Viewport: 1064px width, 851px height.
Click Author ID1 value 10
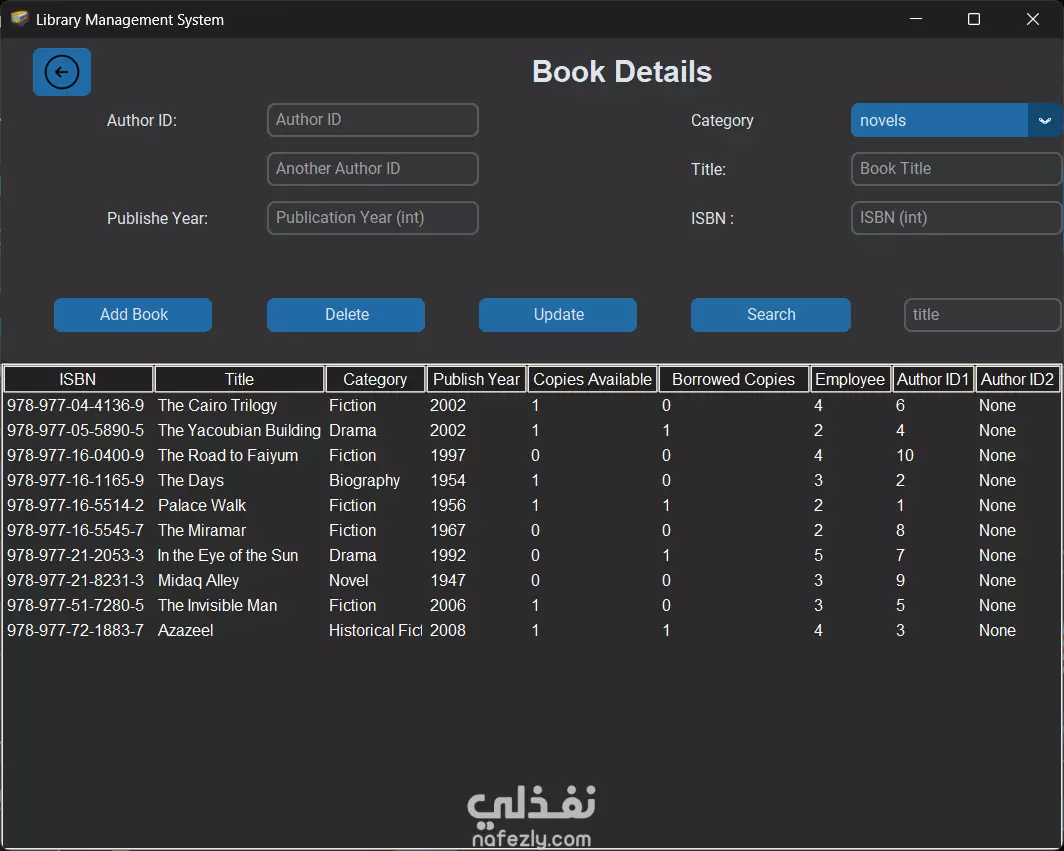click(x=905, y=456)
